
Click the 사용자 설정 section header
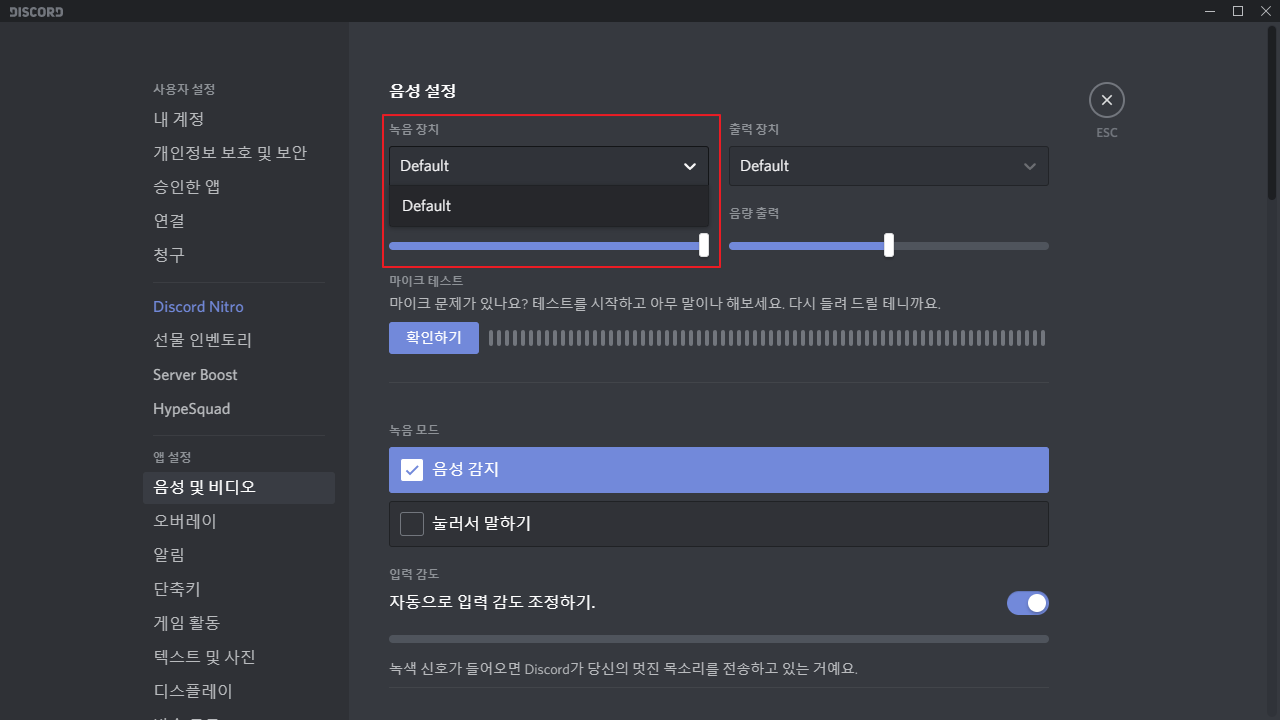tap(184, 89)
